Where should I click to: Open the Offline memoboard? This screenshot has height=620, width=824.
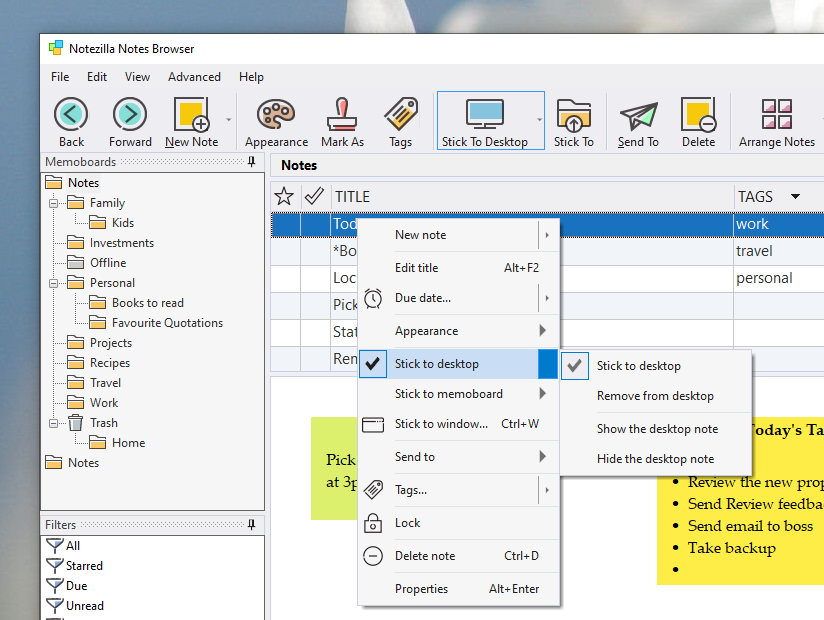click(97, 263)
